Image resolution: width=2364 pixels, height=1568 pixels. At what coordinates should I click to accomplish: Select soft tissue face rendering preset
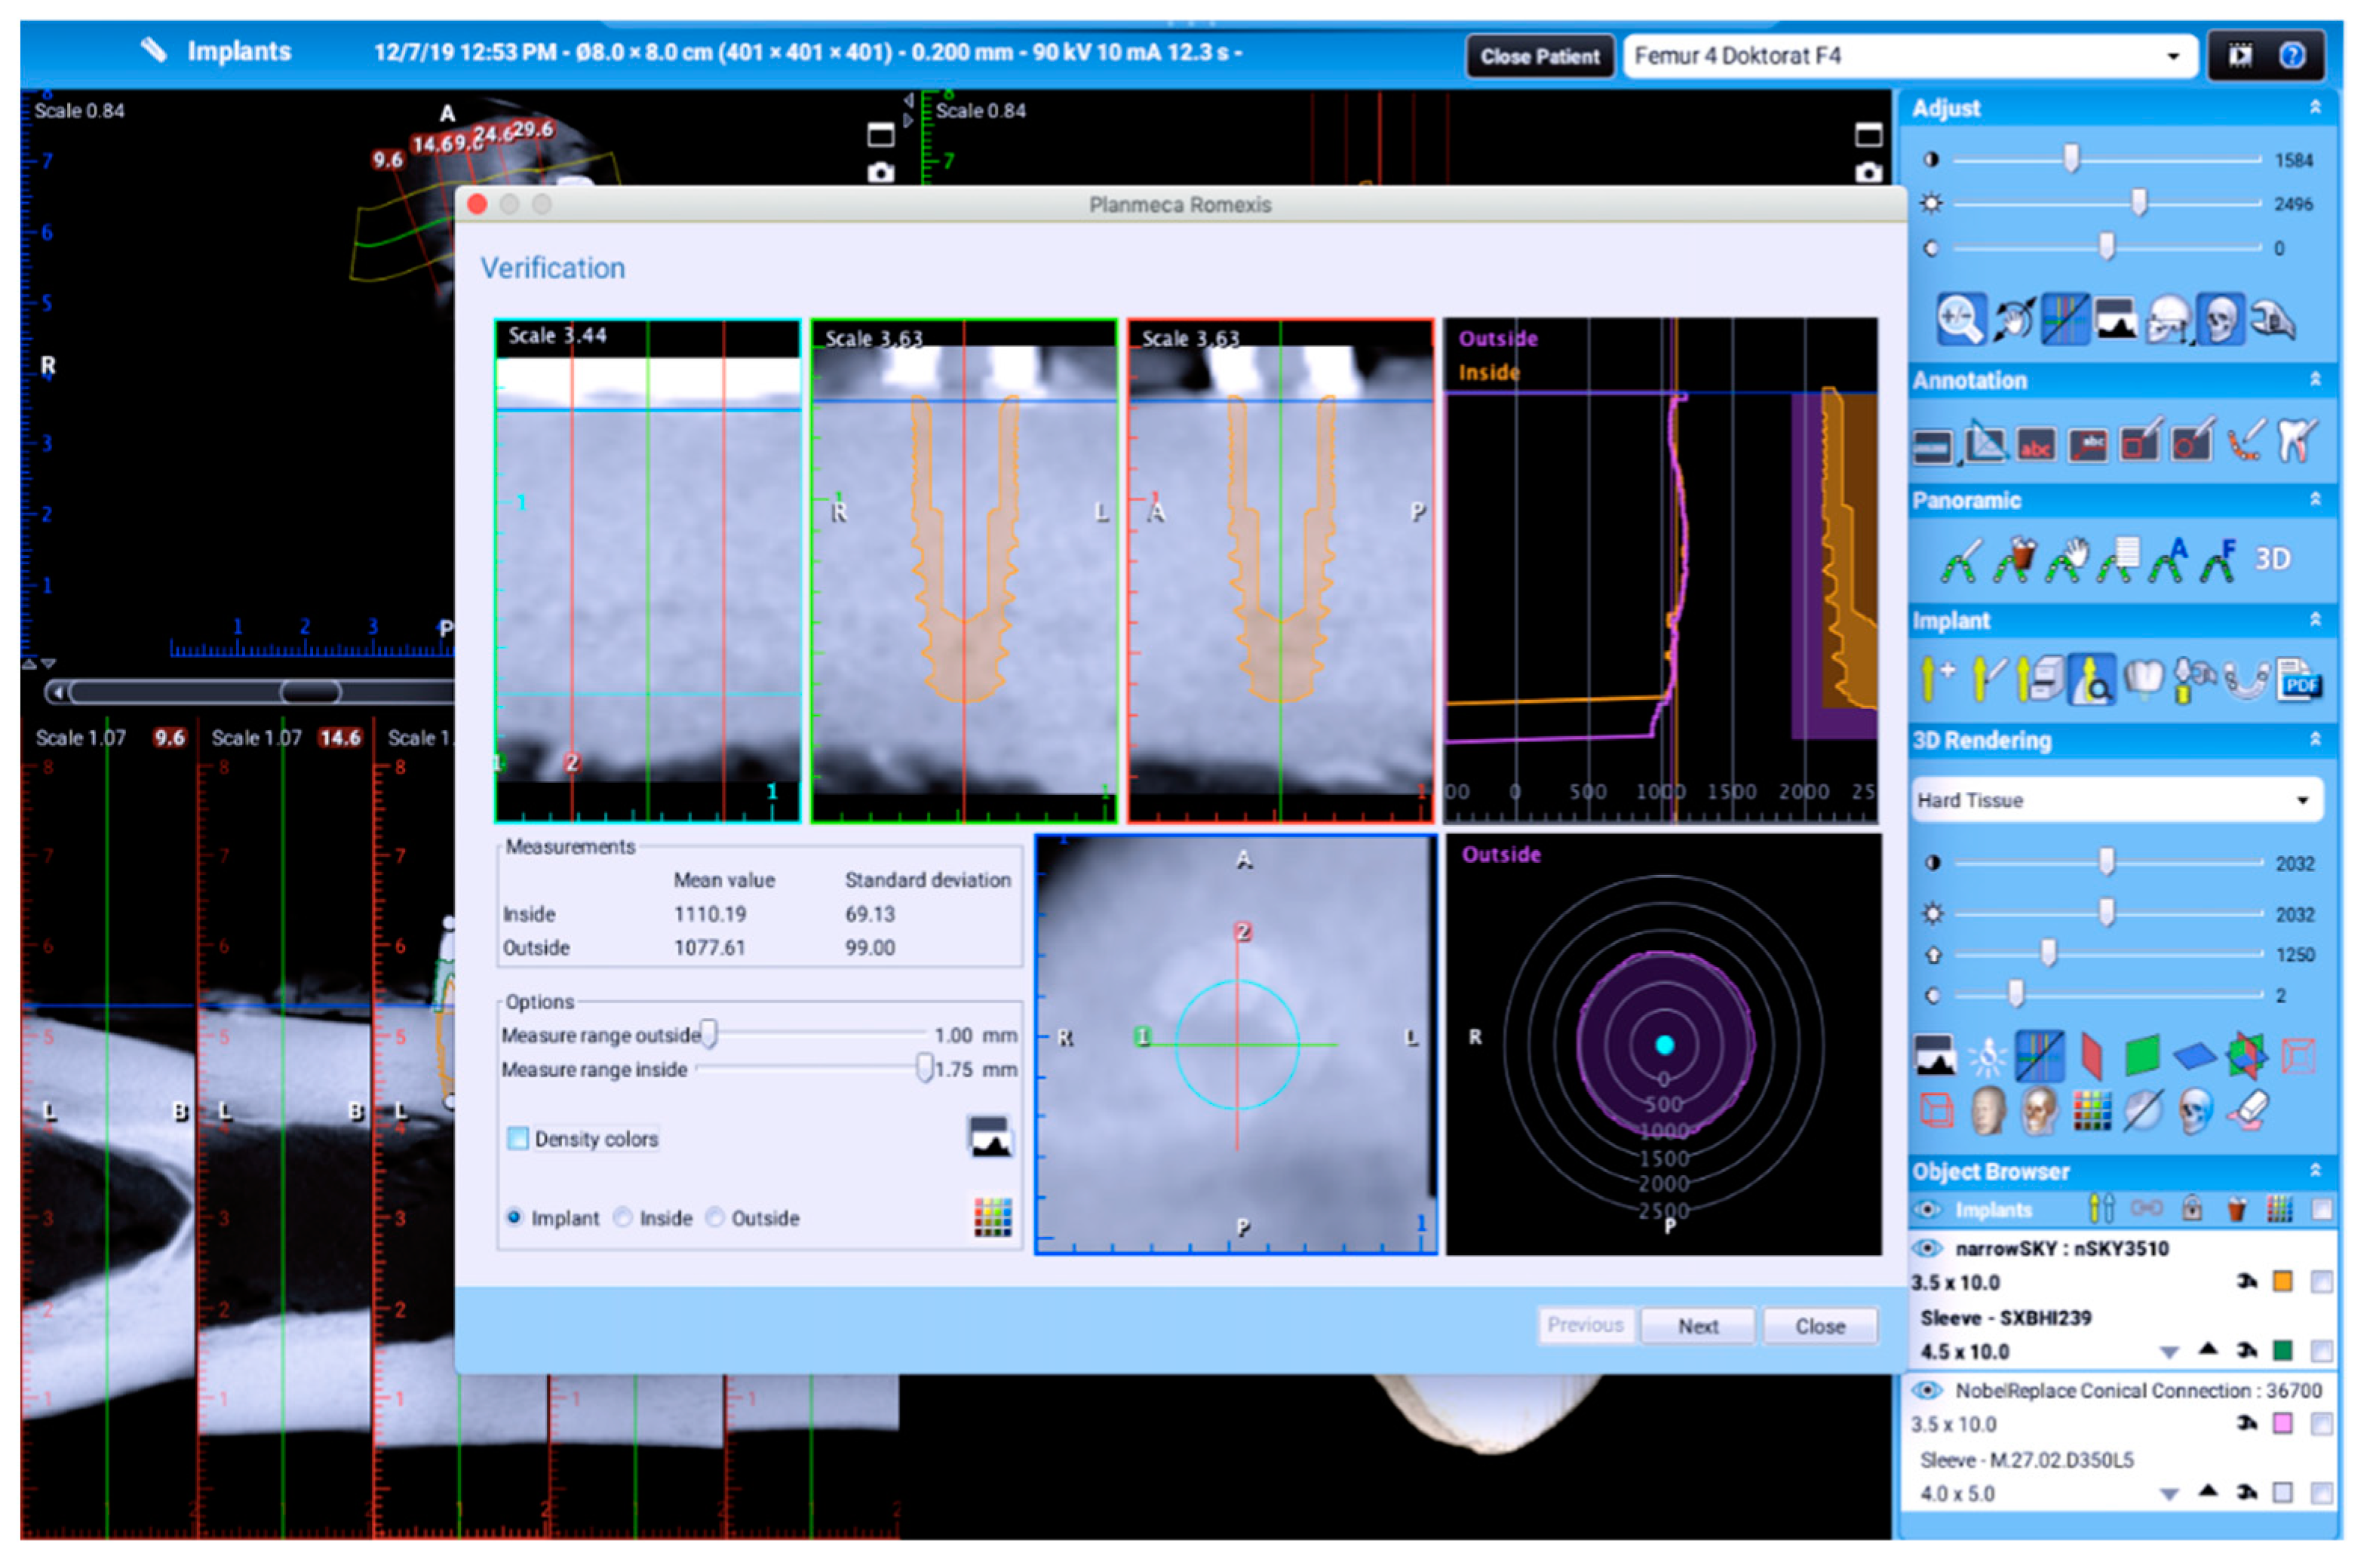tap(1987, 1111)
